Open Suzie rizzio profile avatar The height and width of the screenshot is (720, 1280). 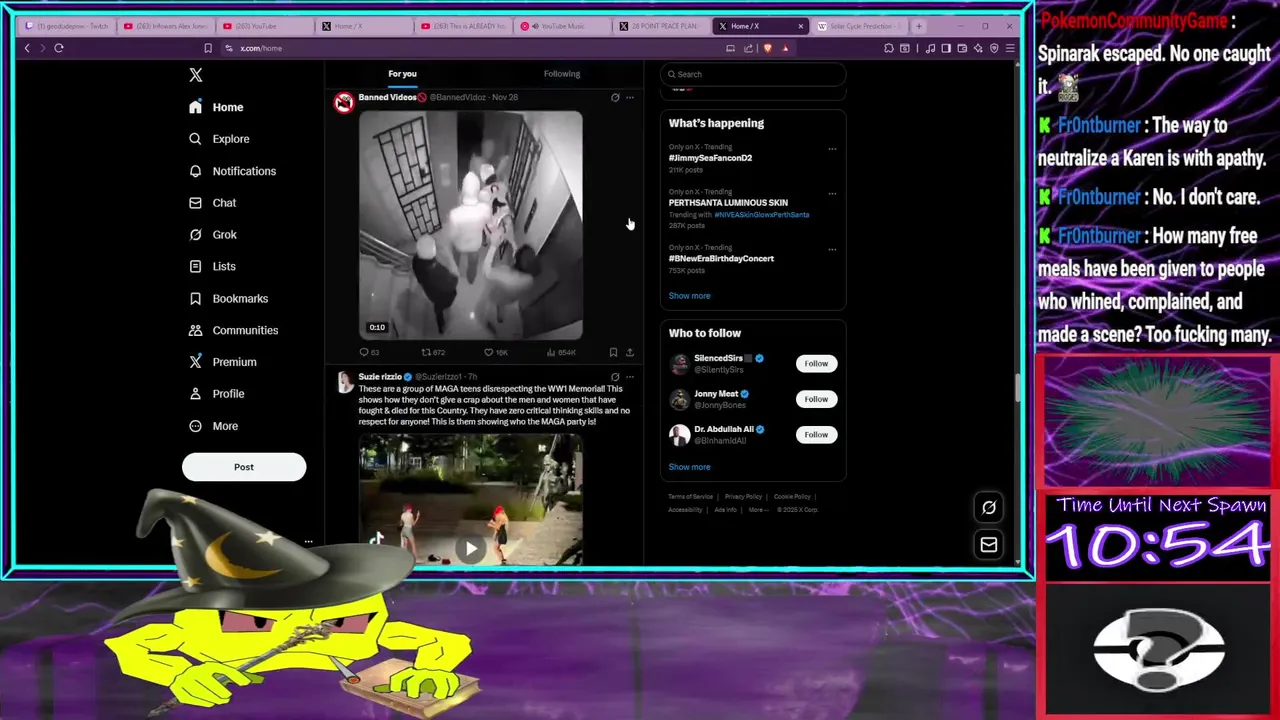pyautogui.click(x=344, y=382)
